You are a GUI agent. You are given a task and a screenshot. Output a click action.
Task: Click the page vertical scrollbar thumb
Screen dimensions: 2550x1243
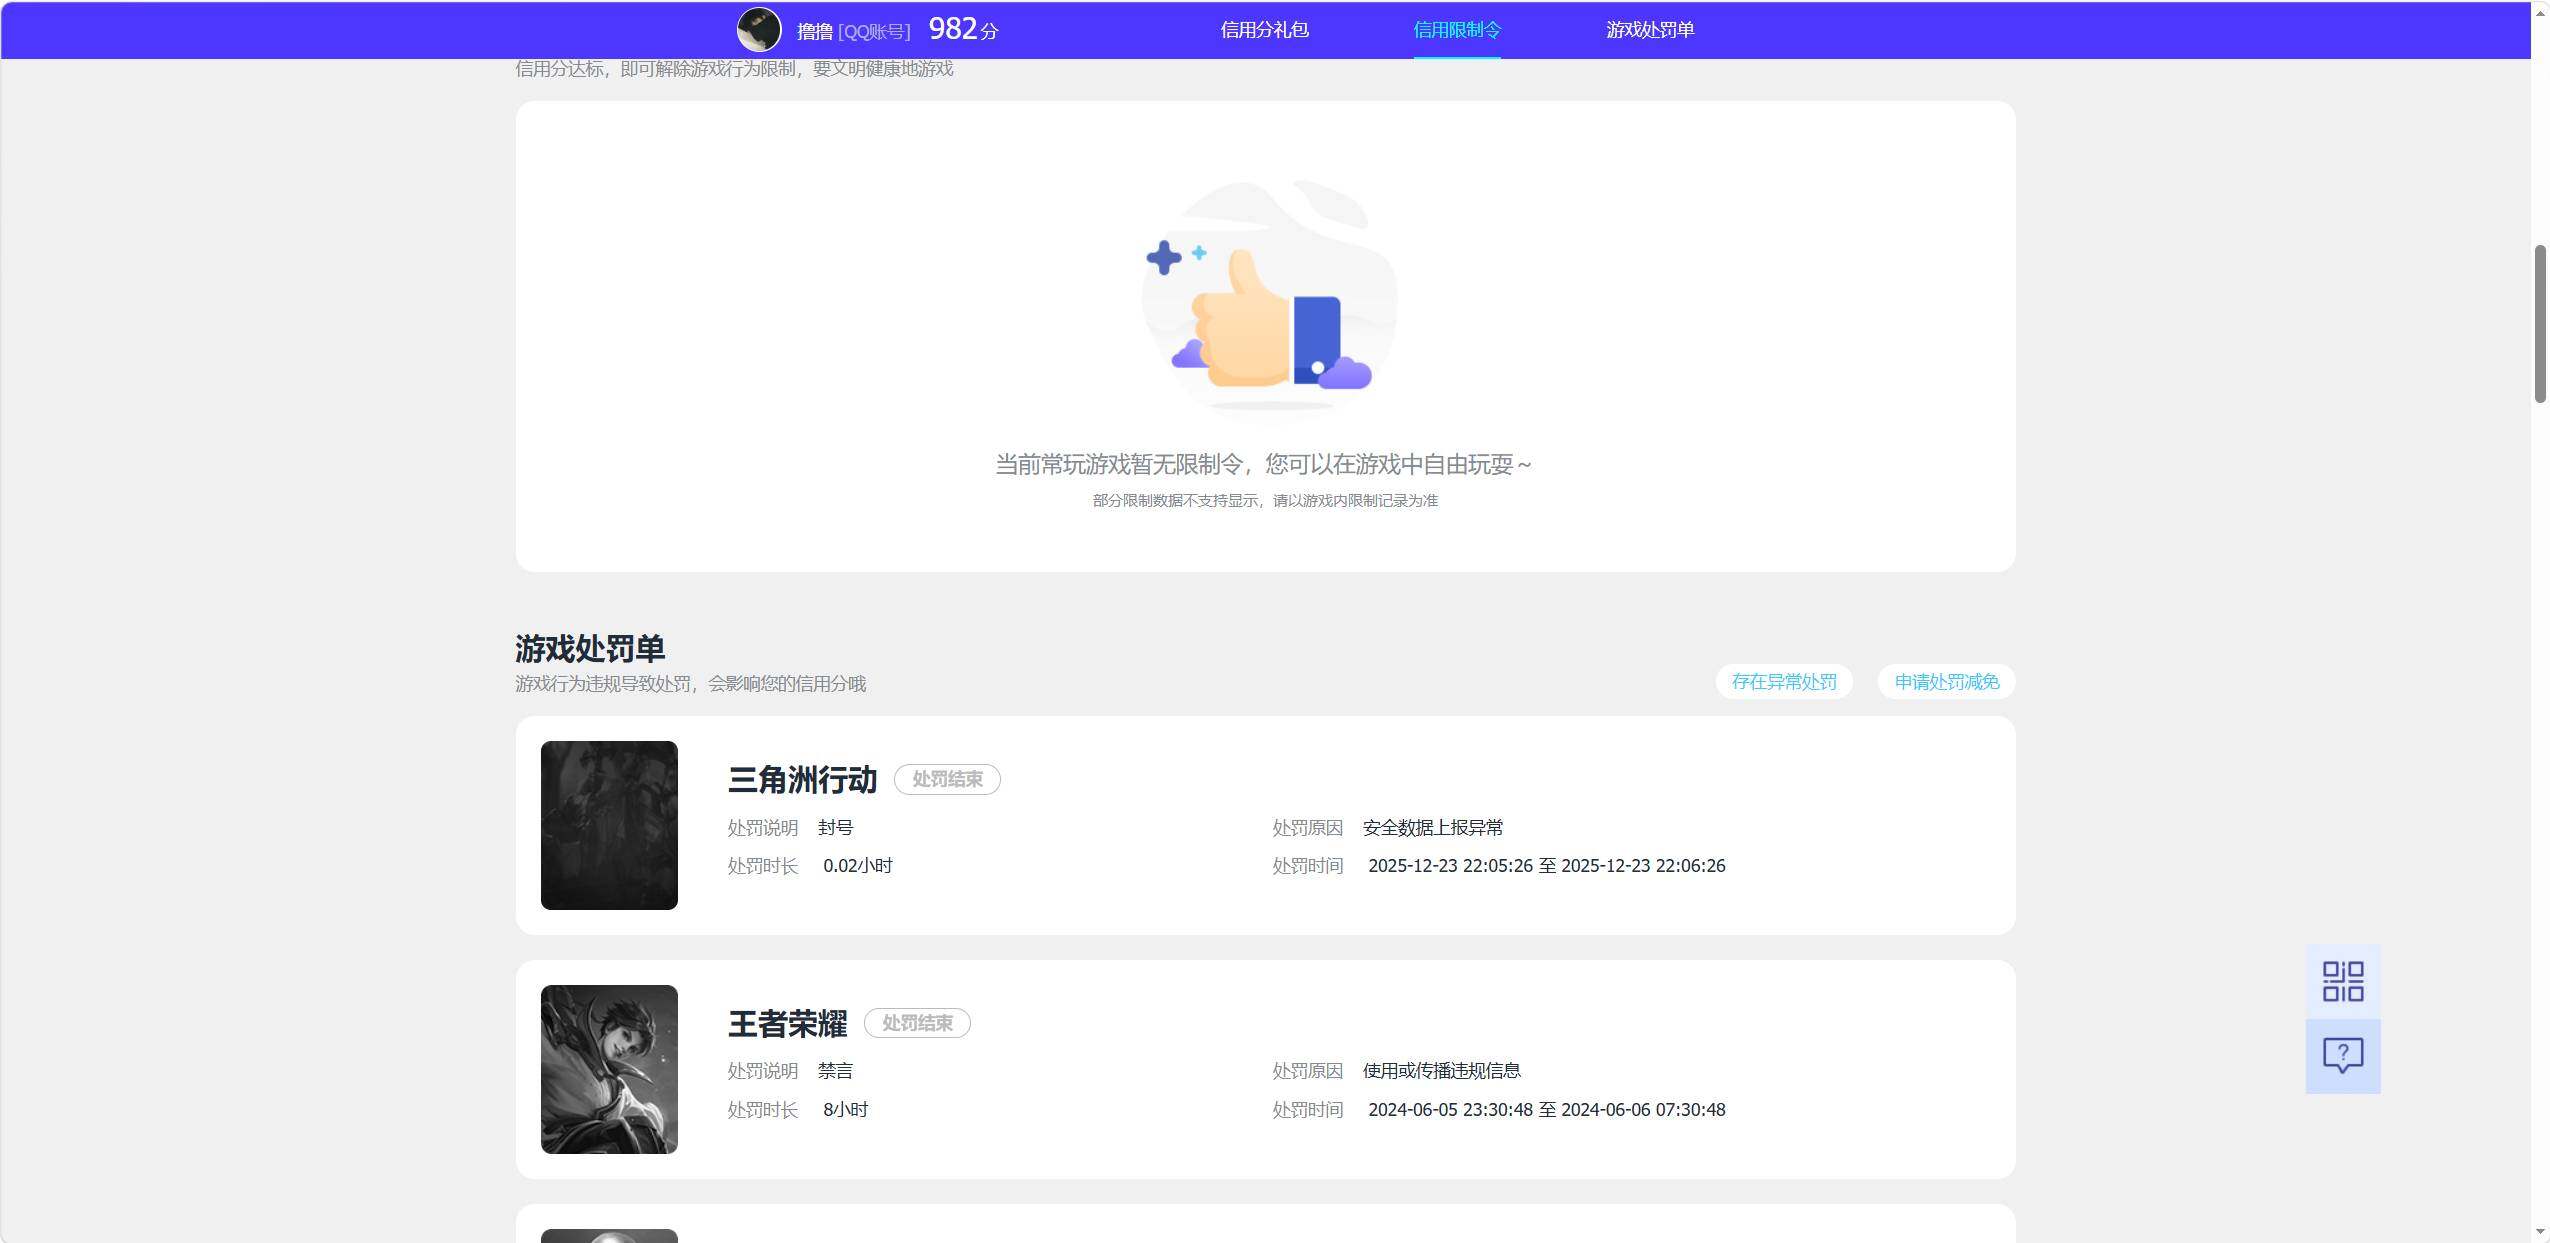click(2540, 323)
